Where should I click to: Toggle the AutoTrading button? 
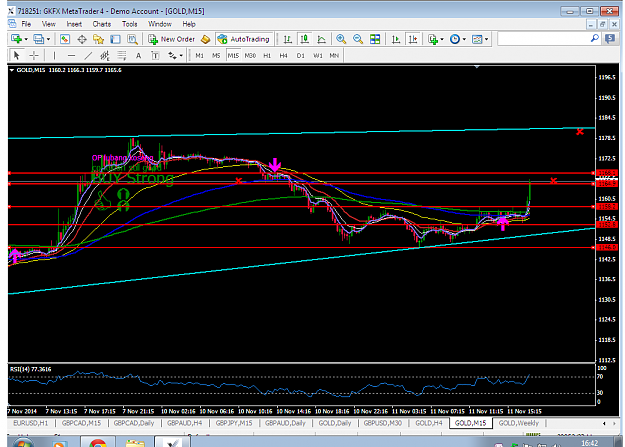pyautogui.click(x=244, y=39)
